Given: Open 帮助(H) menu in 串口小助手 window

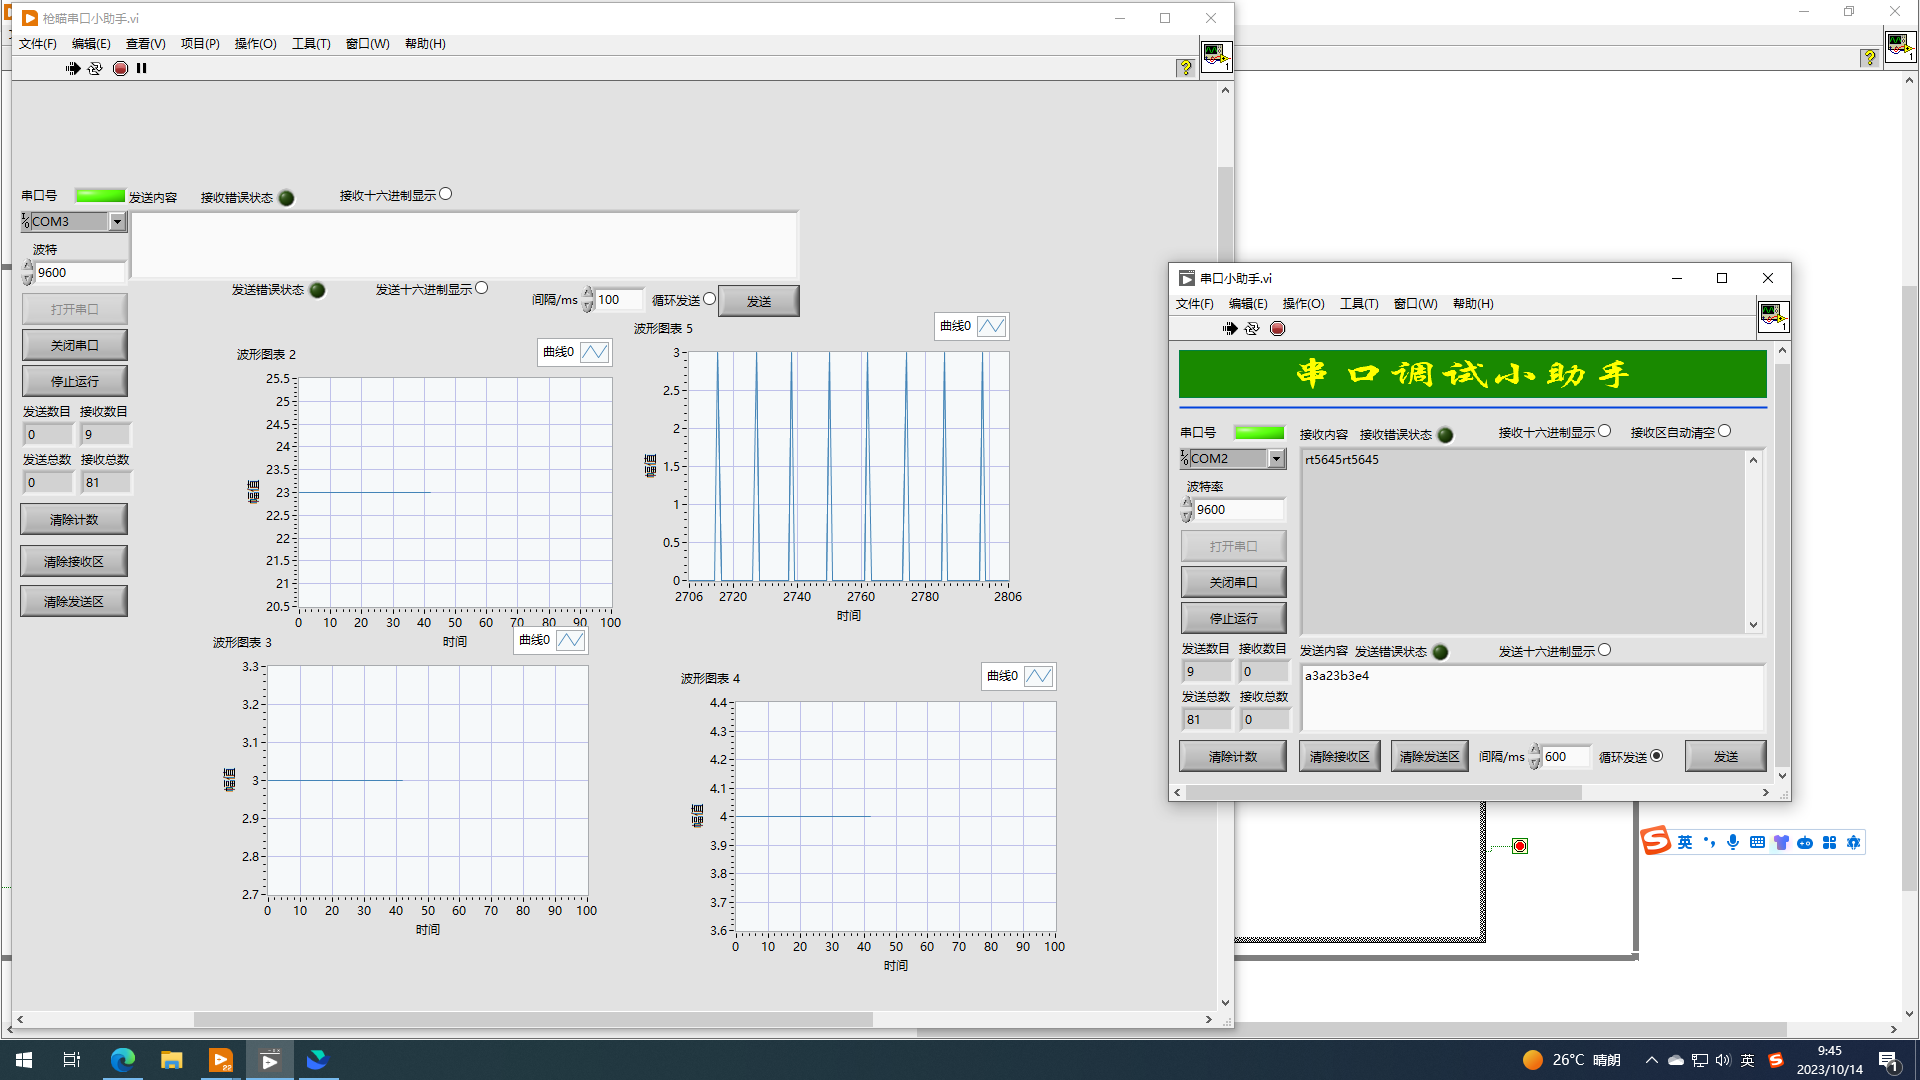Looking at the screenshot, I should tap(1473, 303).
